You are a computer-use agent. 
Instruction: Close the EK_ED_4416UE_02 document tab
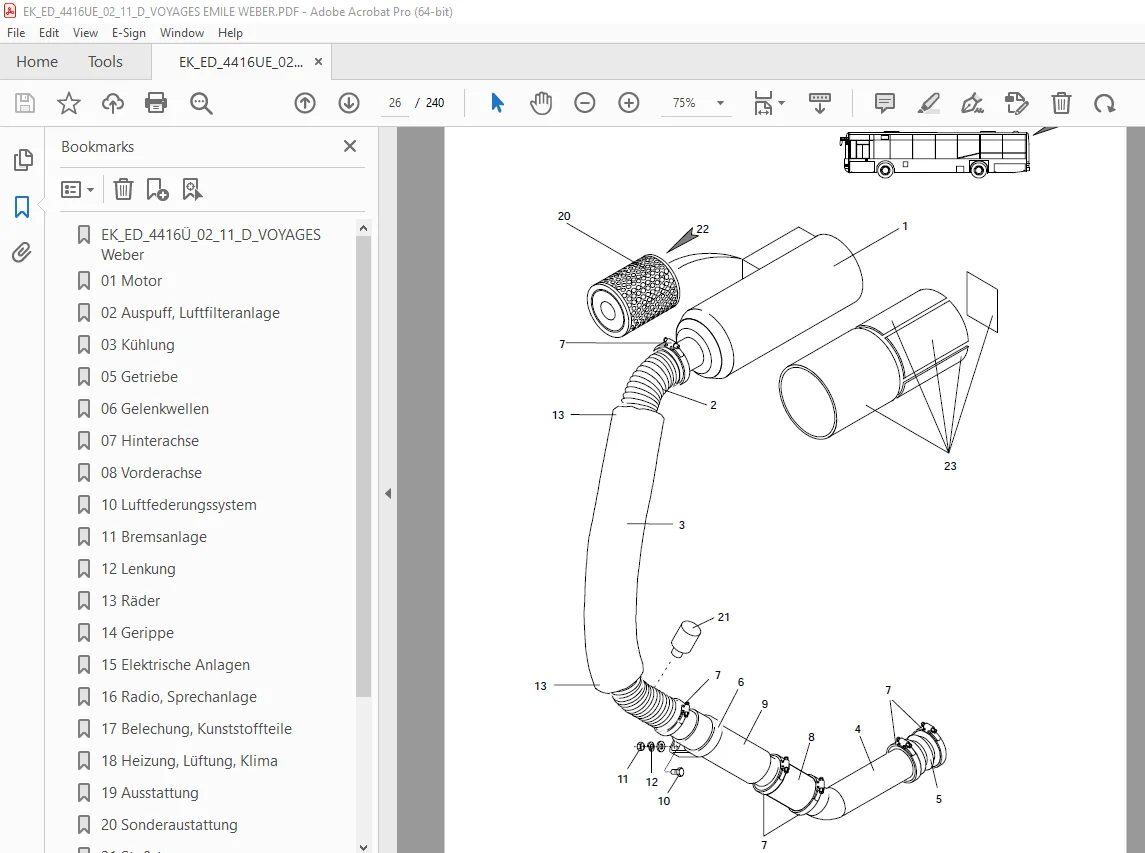318,62
